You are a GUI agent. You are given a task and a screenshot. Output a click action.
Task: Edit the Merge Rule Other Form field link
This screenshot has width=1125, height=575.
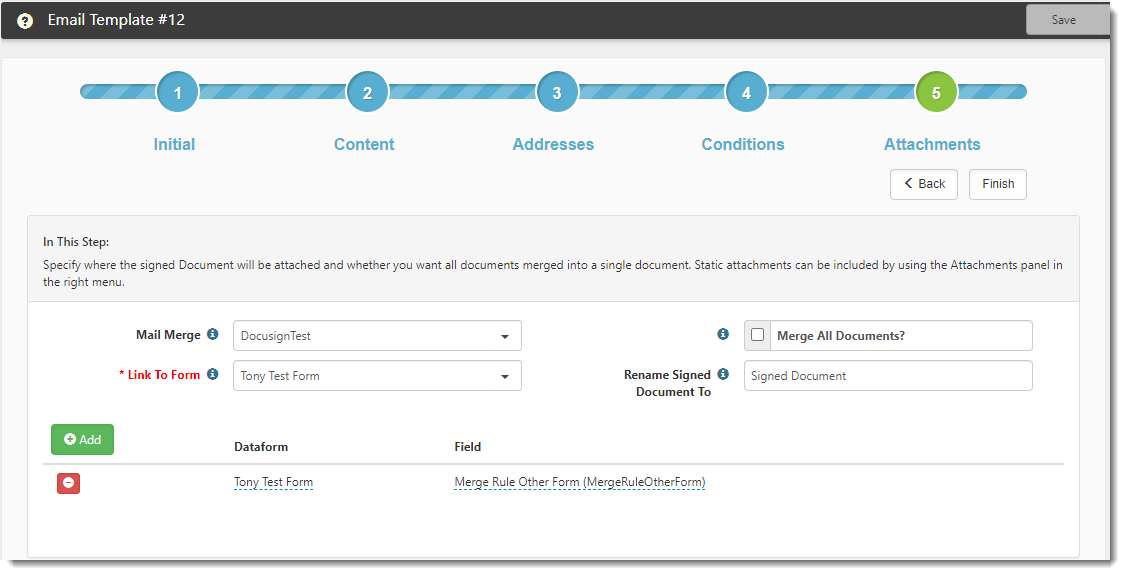[x=580, y=482]
